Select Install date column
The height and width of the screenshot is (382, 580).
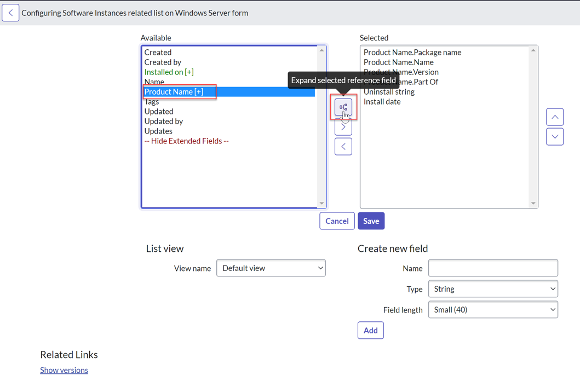[446, 102]
